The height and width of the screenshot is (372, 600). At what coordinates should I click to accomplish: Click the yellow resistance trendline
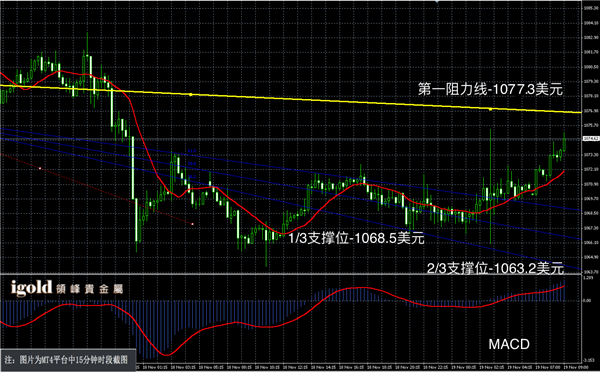pyautogui.click(x=291, y=100)
